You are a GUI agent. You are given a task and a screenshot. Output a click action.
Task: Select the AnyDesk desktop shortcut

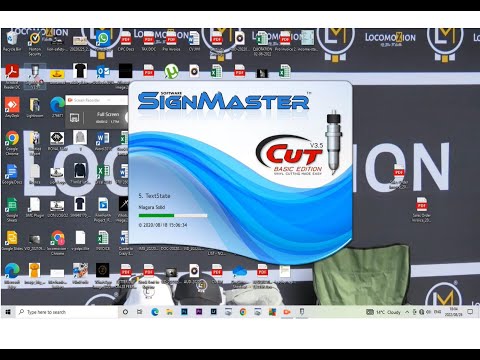point(12,107)
